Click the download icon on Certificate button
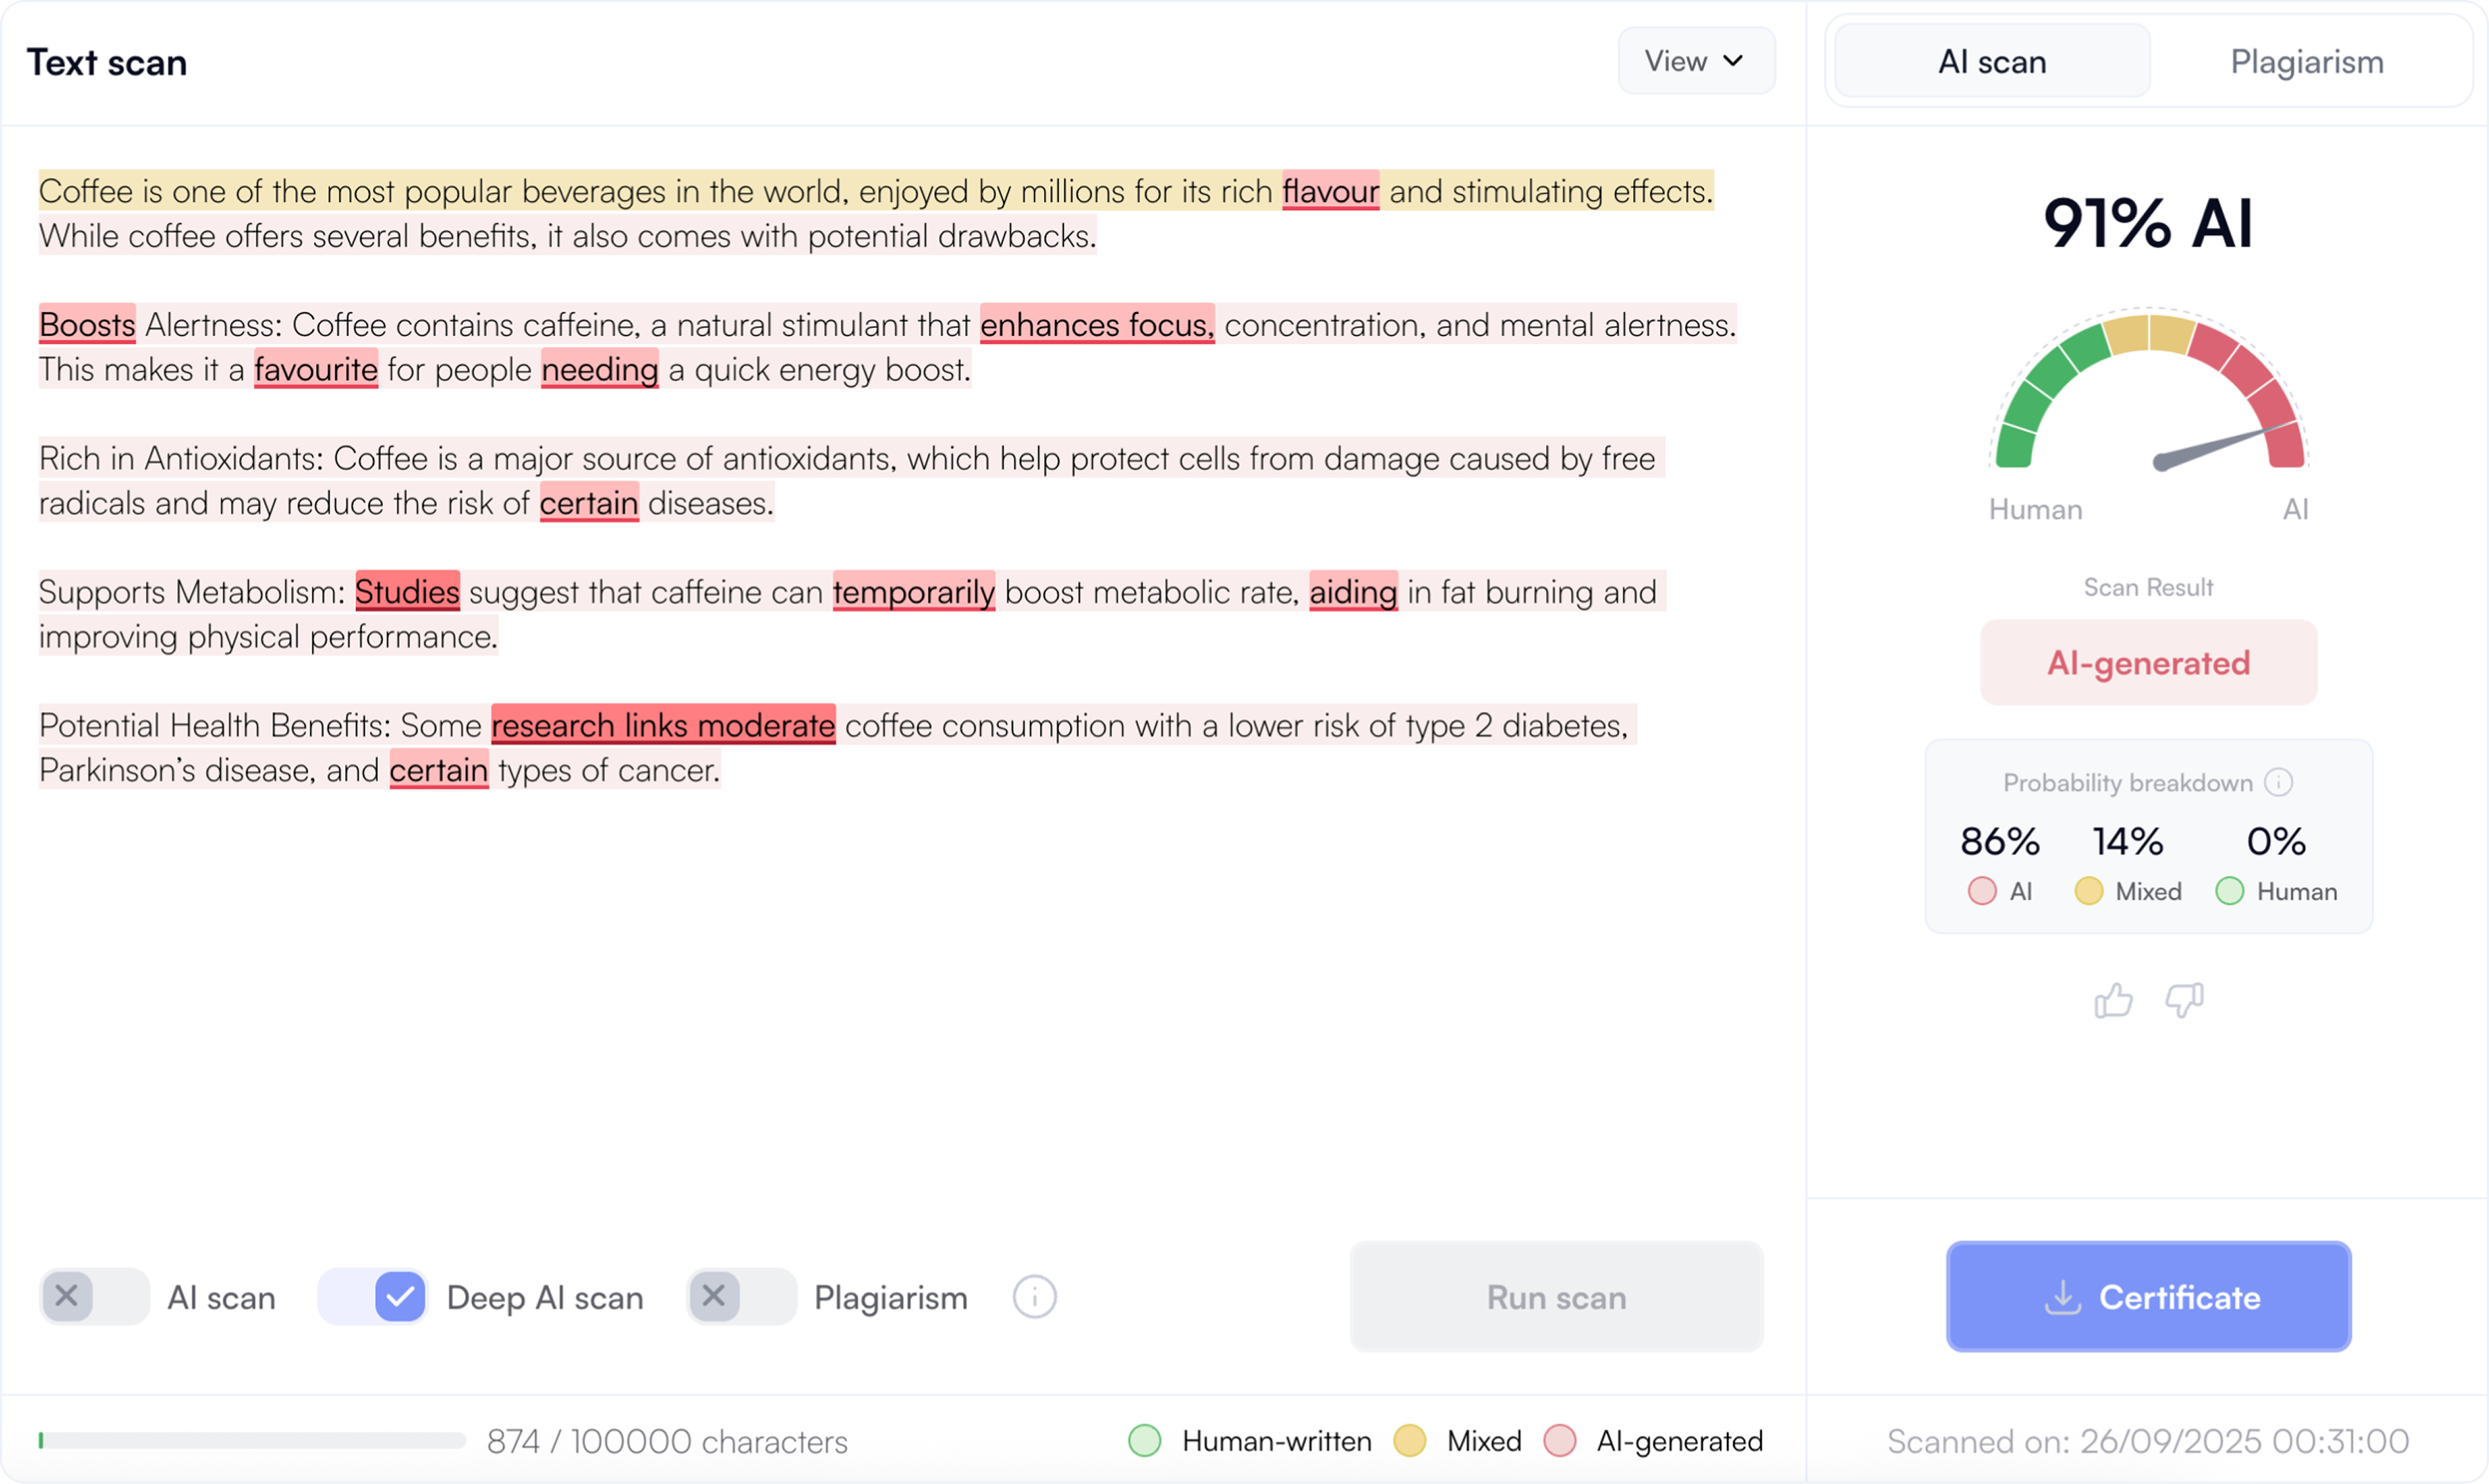 tap(2062, 1297)
